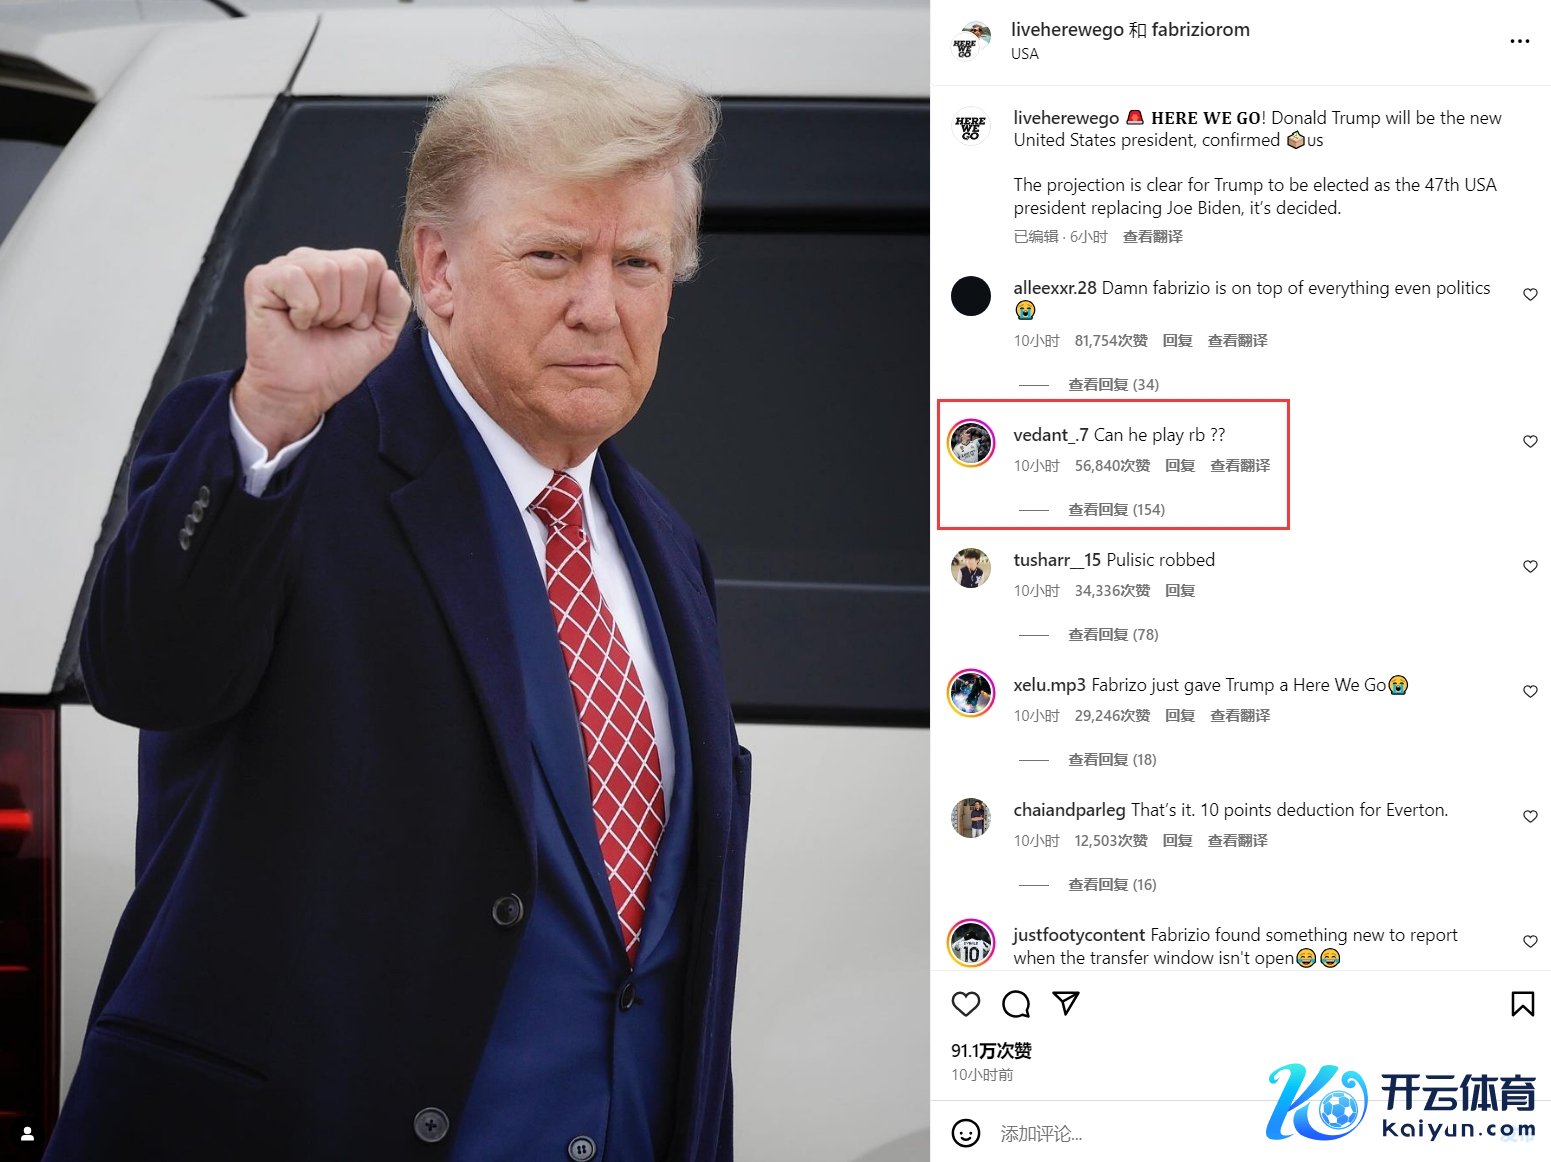Expand 154 replies under vedant_.7 comment
1551x1162 pixels.
pyautogui.click(x=1116, y=509)
